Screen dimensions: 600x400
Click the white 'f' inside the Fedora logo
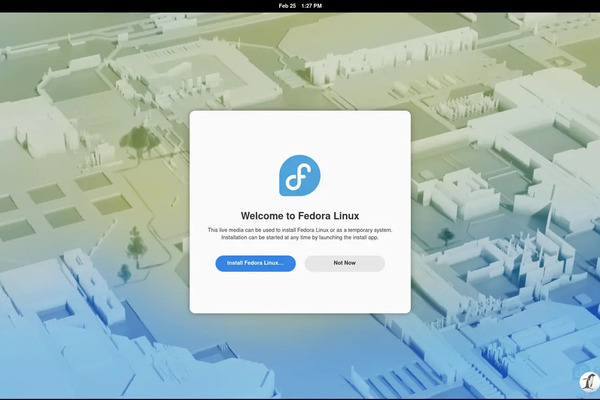pyautogui.click(x=299, y=177)
